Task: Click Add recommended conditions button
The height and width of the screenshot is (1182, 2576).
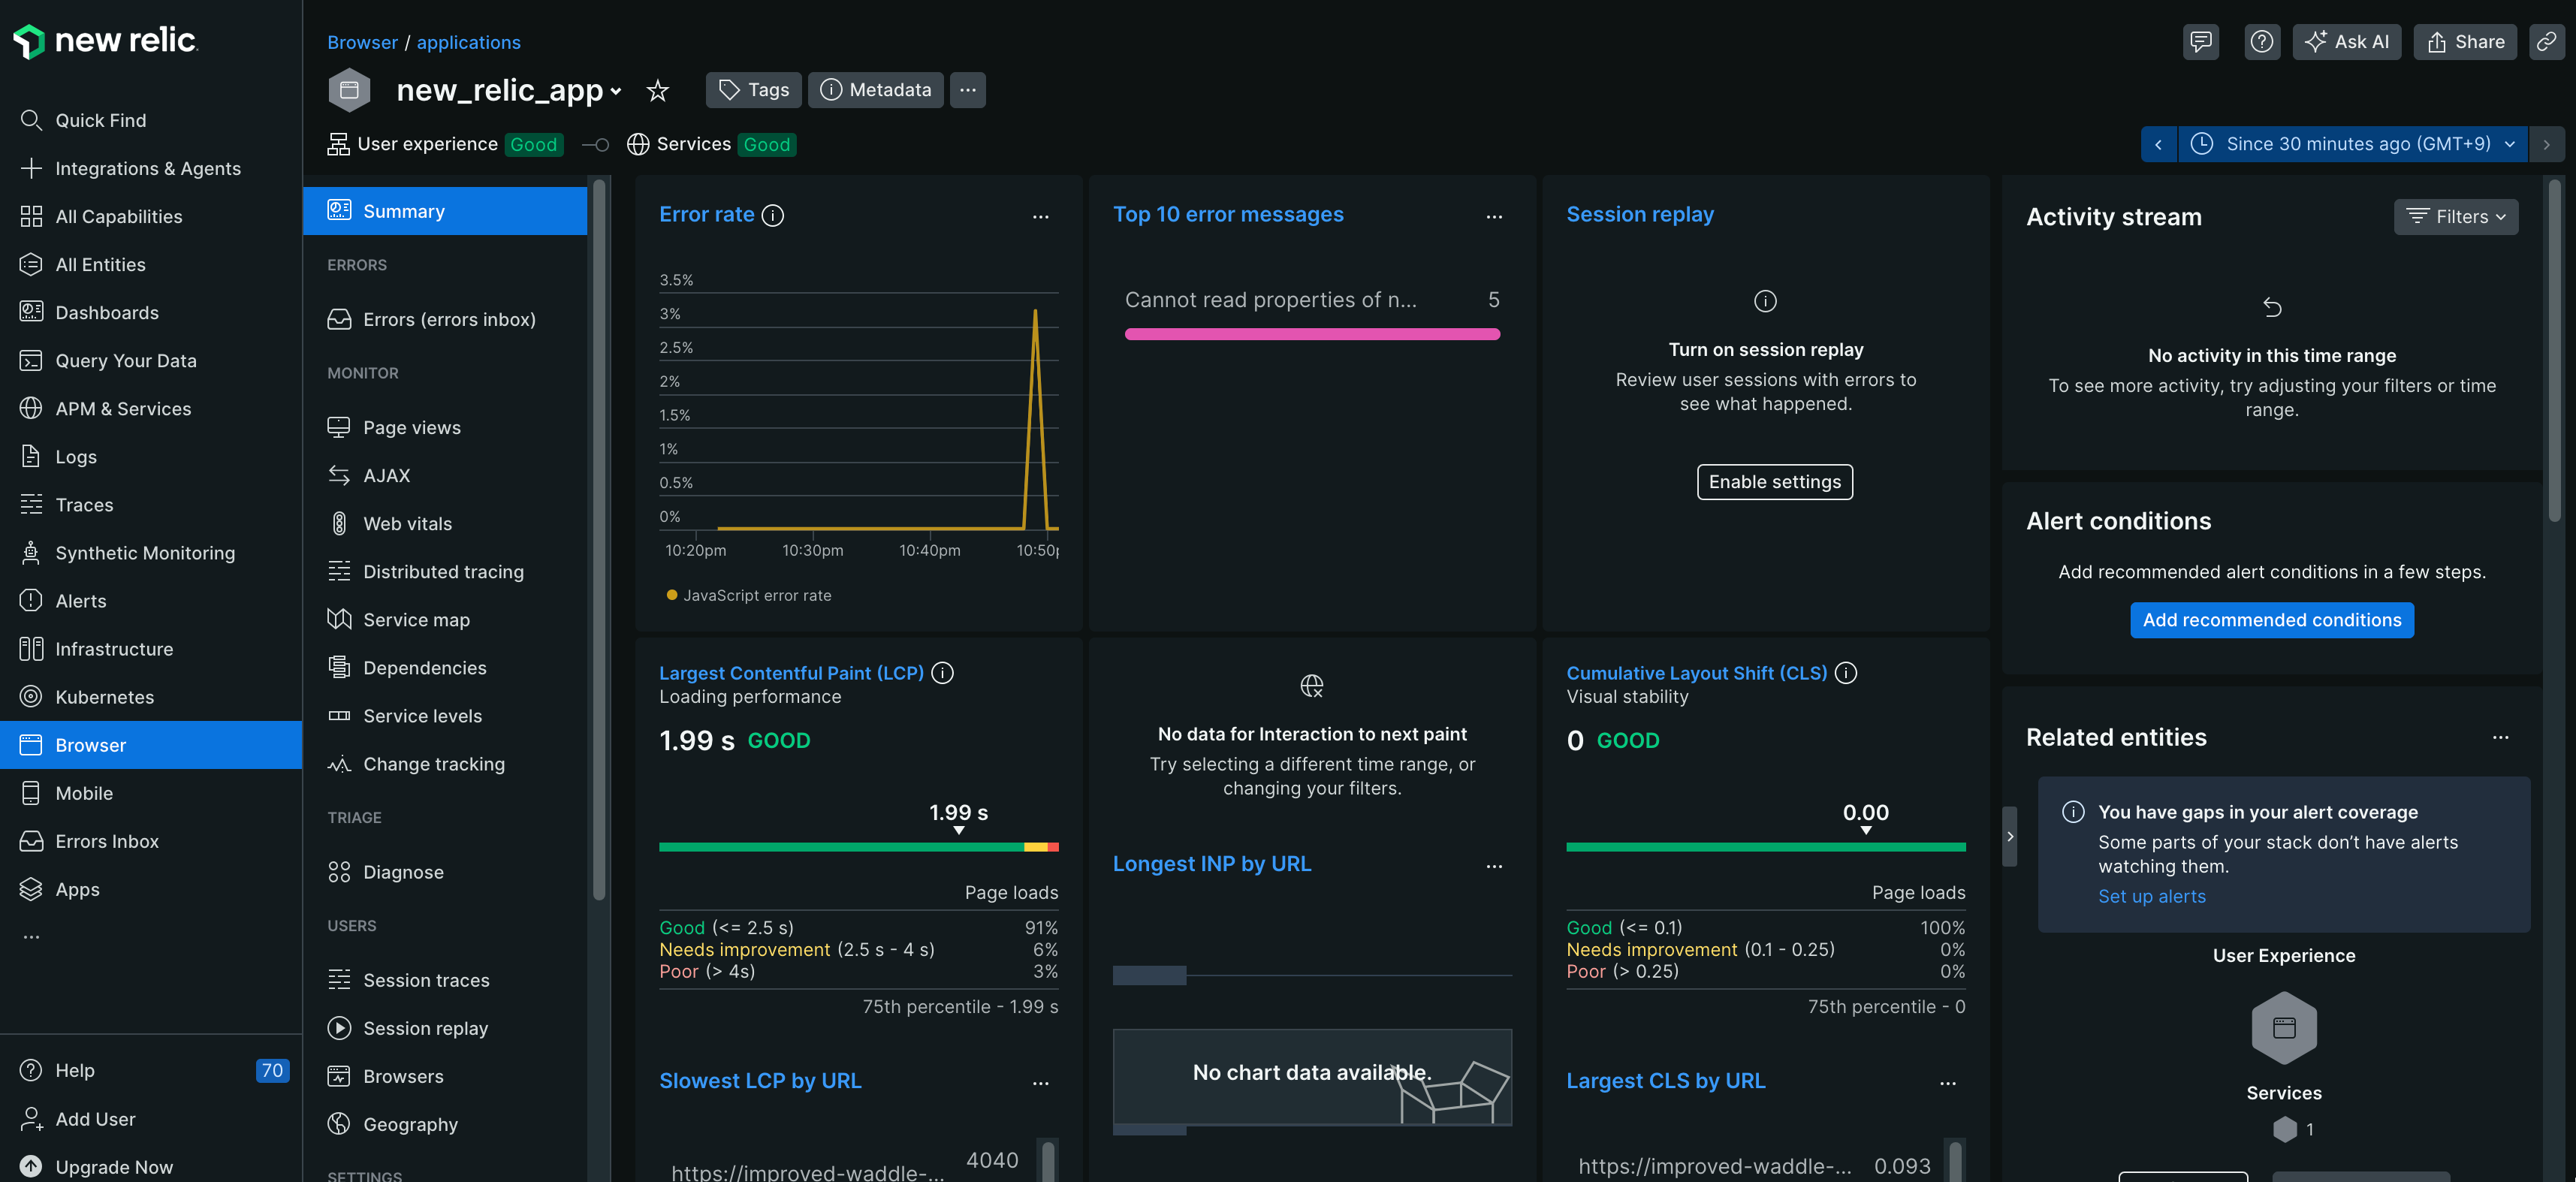Action: pyautogui.click(x=2271, y=620)
